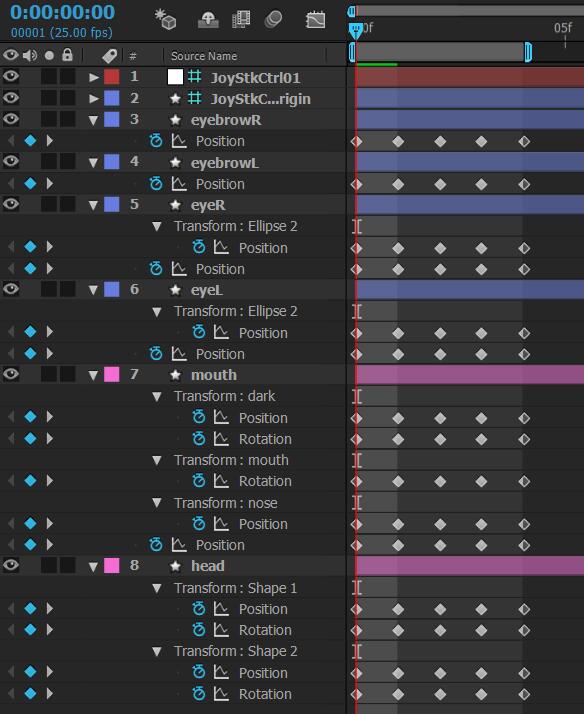The image size is (584, 714).
Task: Collapse the eyebrowR layer
Action: point(93,120)
